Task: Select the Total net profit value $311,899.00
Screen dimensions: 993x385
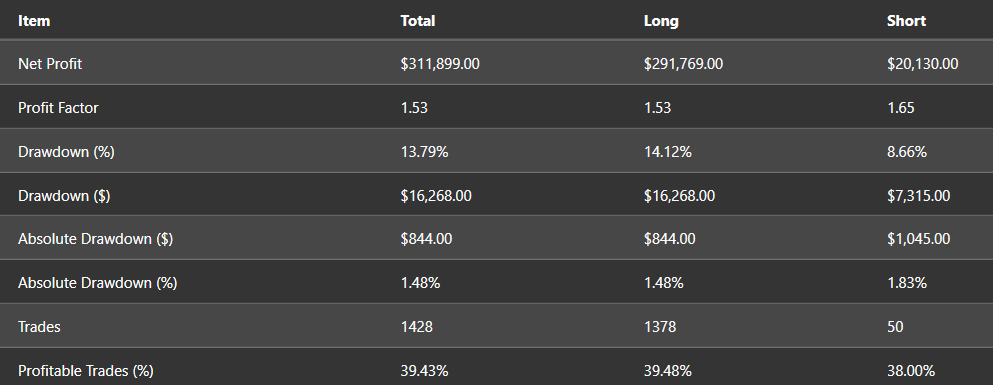Action: [440, 64]
